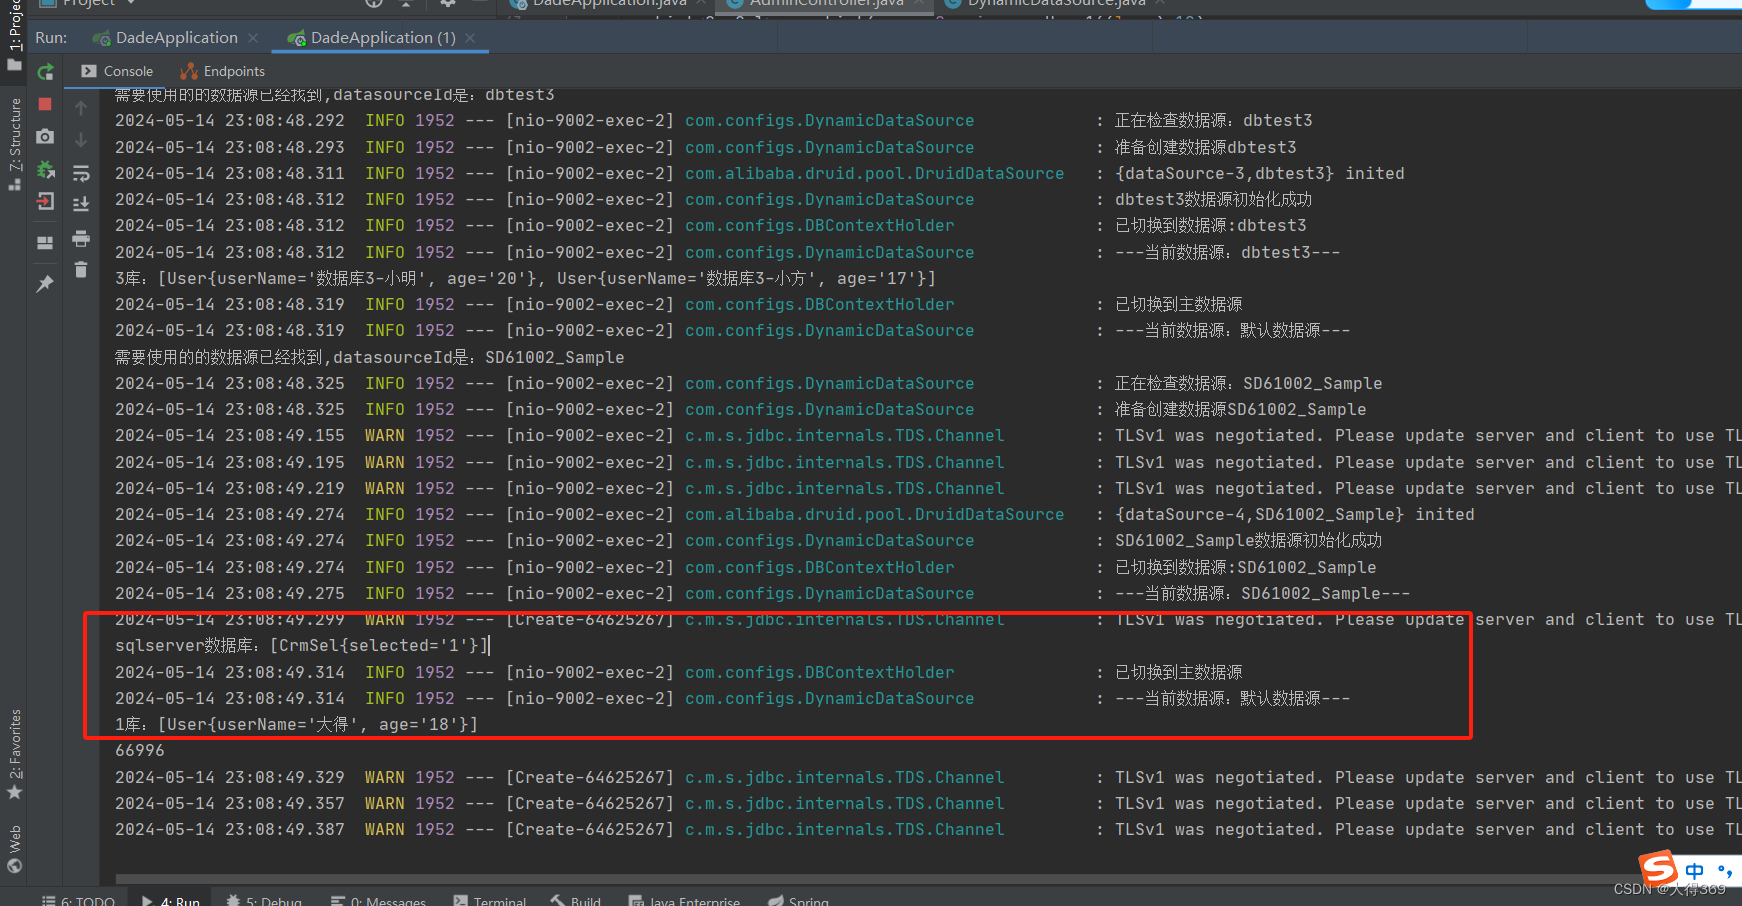
Task: Click the Run tool window button at bottom
Action: pyautogui.click(x=170, y=901)
